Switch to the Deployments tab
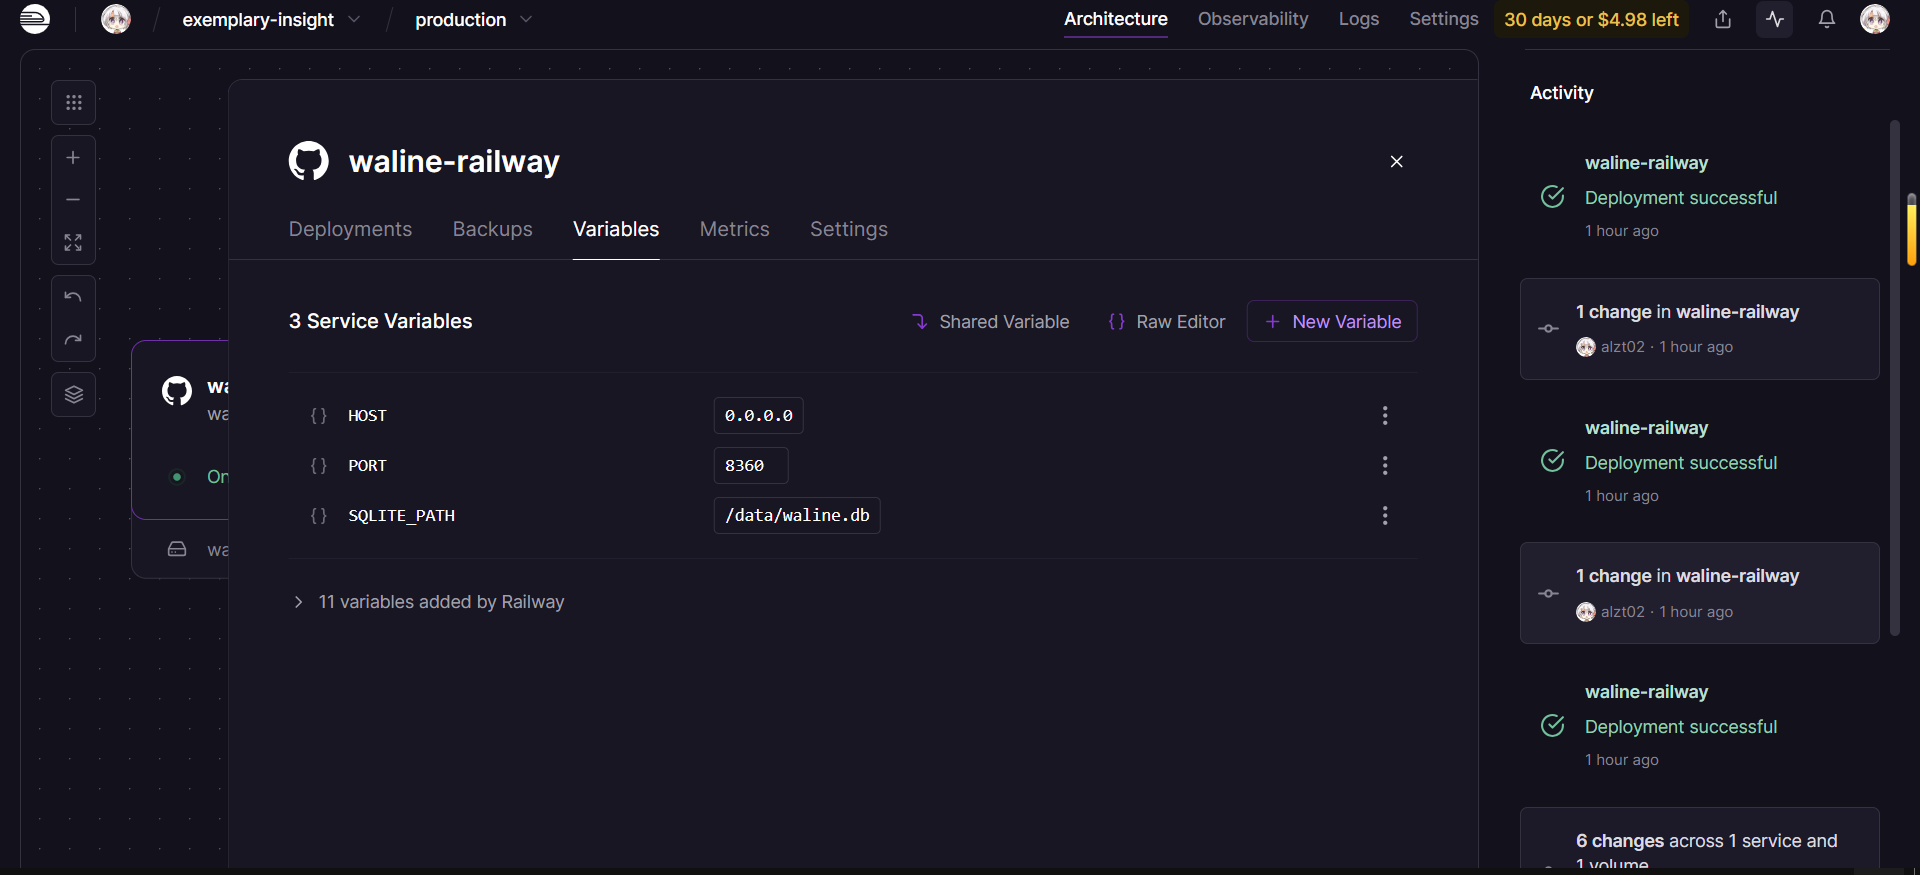This screenshot has height=875, width=1920. pos(350,229)
